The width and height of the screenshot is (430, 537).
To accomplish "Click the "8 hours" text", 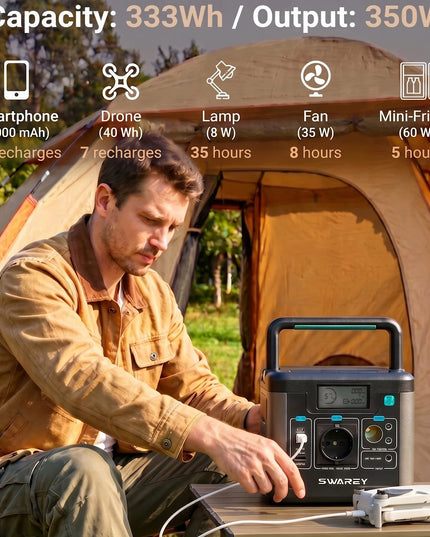I will click(x=316, y=153).
